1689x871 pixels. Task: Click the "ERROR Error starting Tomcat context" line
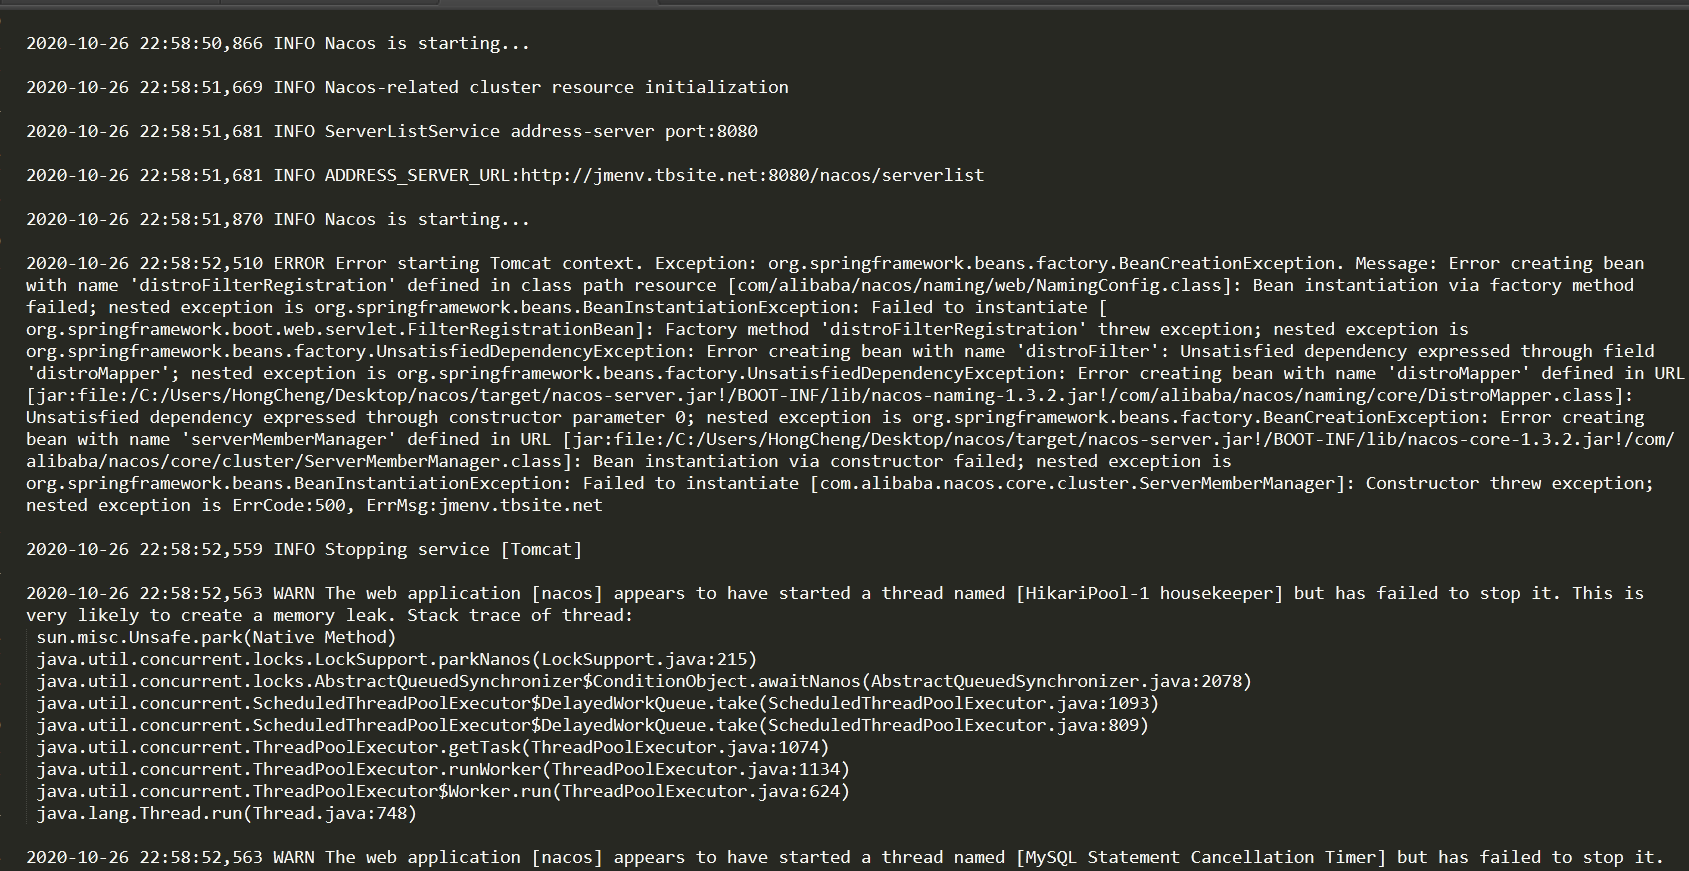click(835, 263)
